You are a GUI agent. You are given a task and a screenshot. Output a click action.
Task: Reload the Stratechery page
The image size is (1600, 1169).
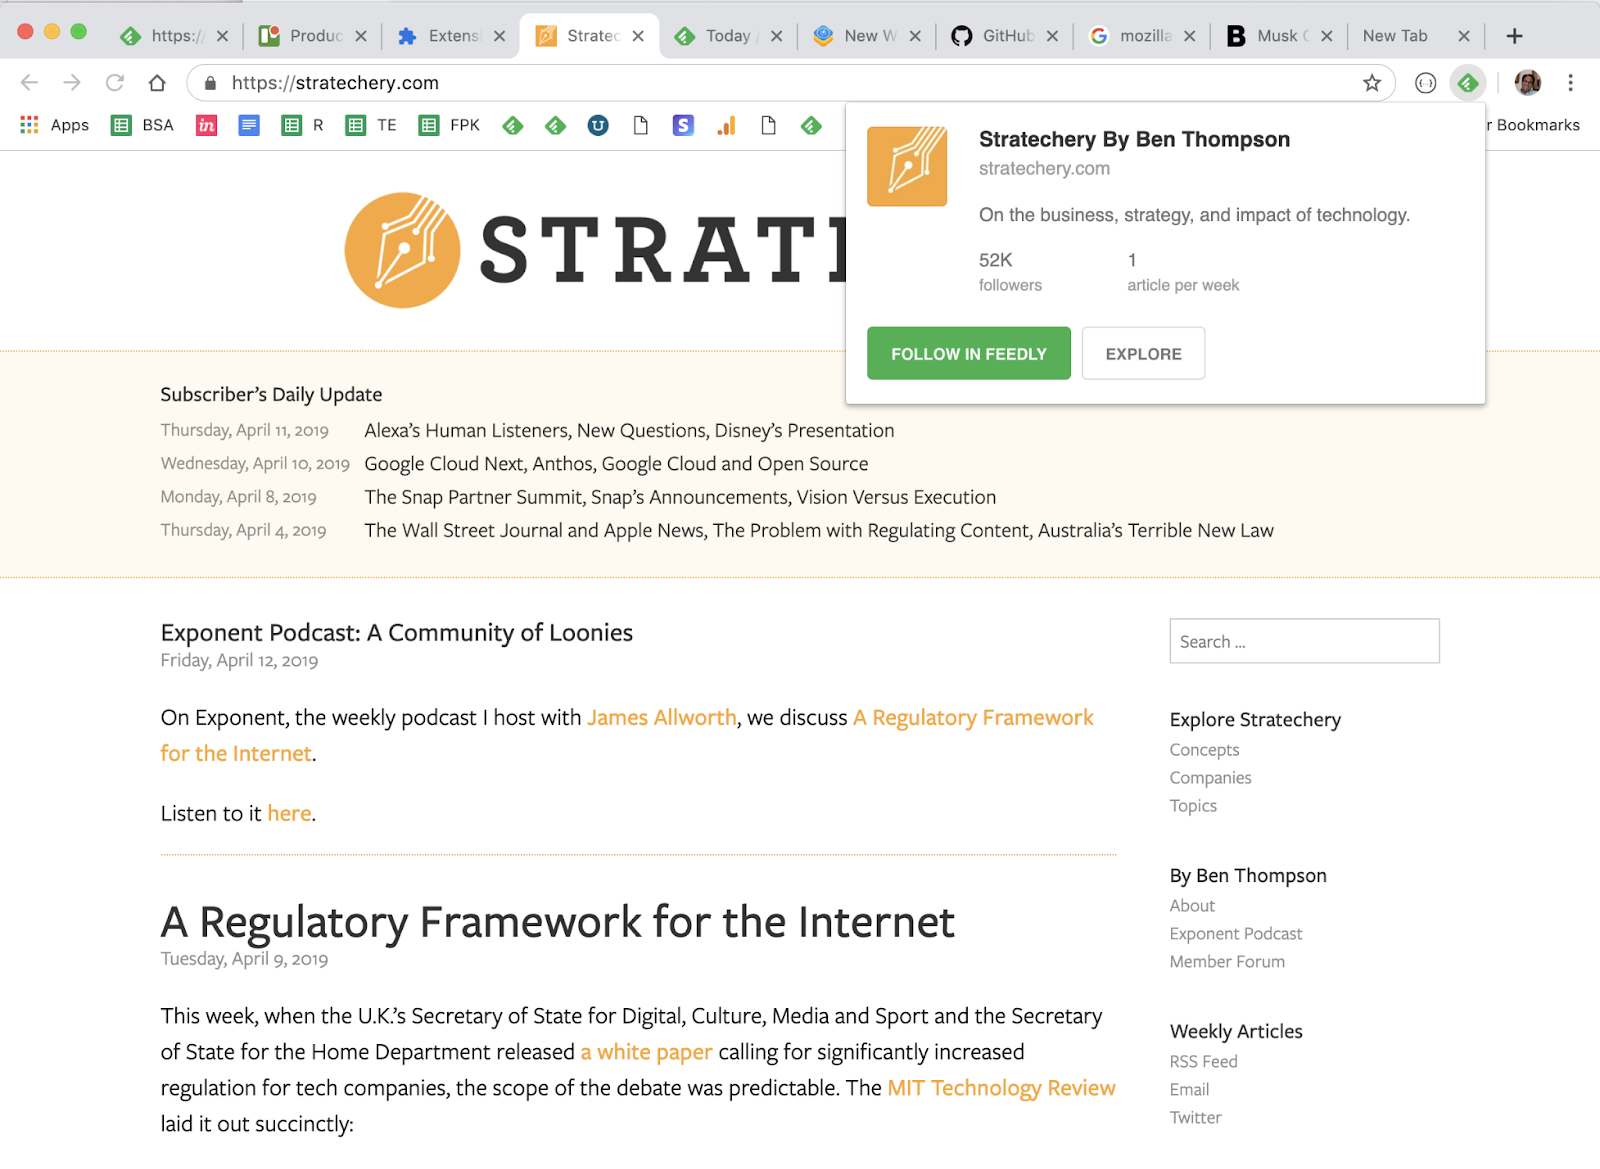click(115, 83)
